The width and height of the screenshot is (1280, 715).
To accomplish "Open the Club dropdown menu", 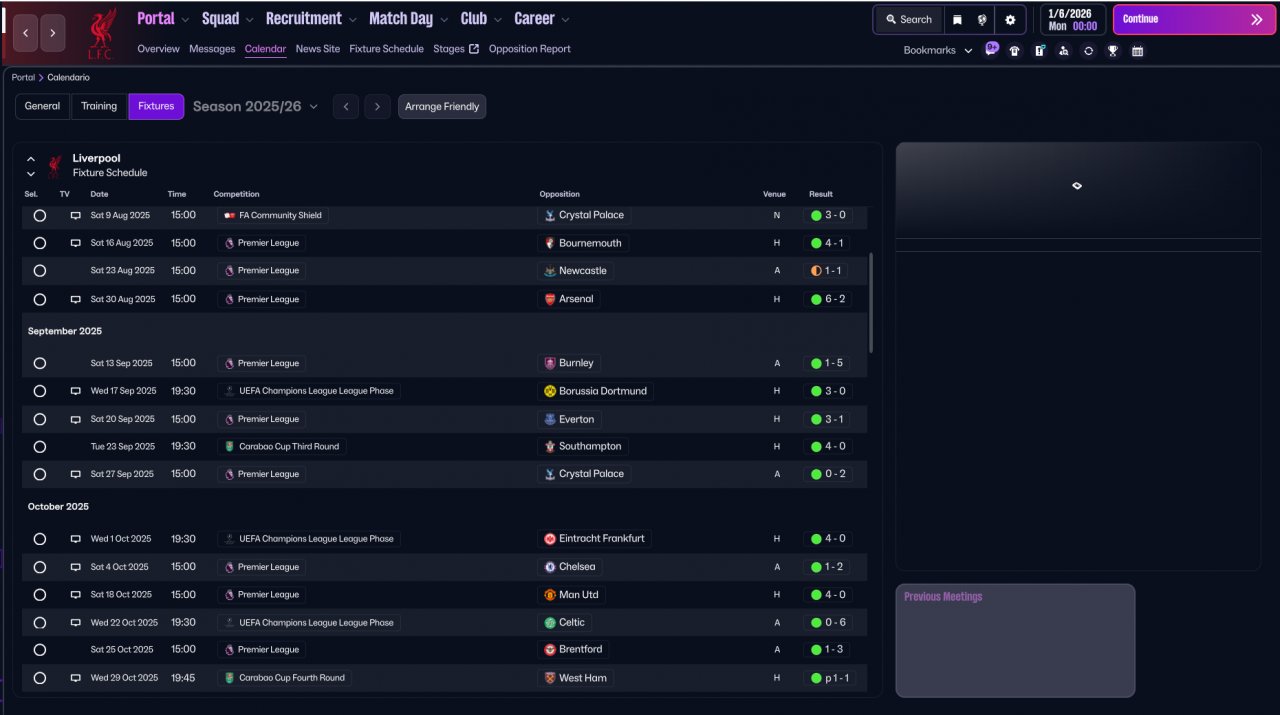I will pyautogui.click(x=481, y=19).
